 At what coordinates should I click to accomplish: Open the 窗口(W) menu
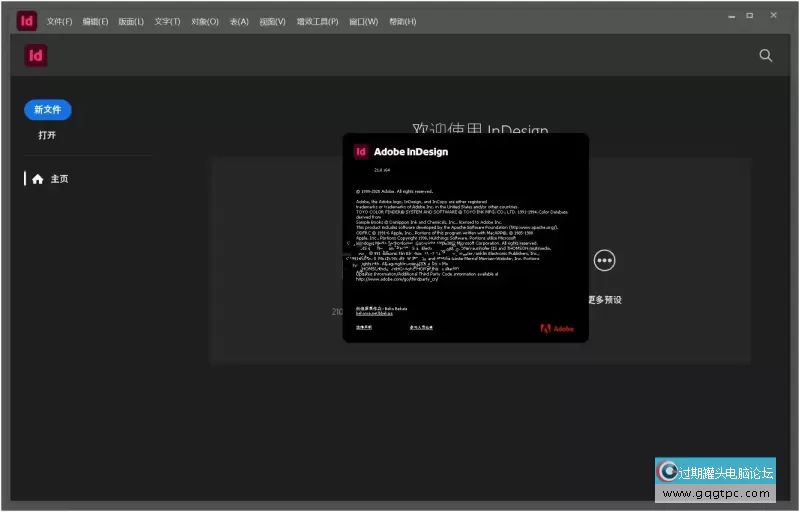coord(364,21)
